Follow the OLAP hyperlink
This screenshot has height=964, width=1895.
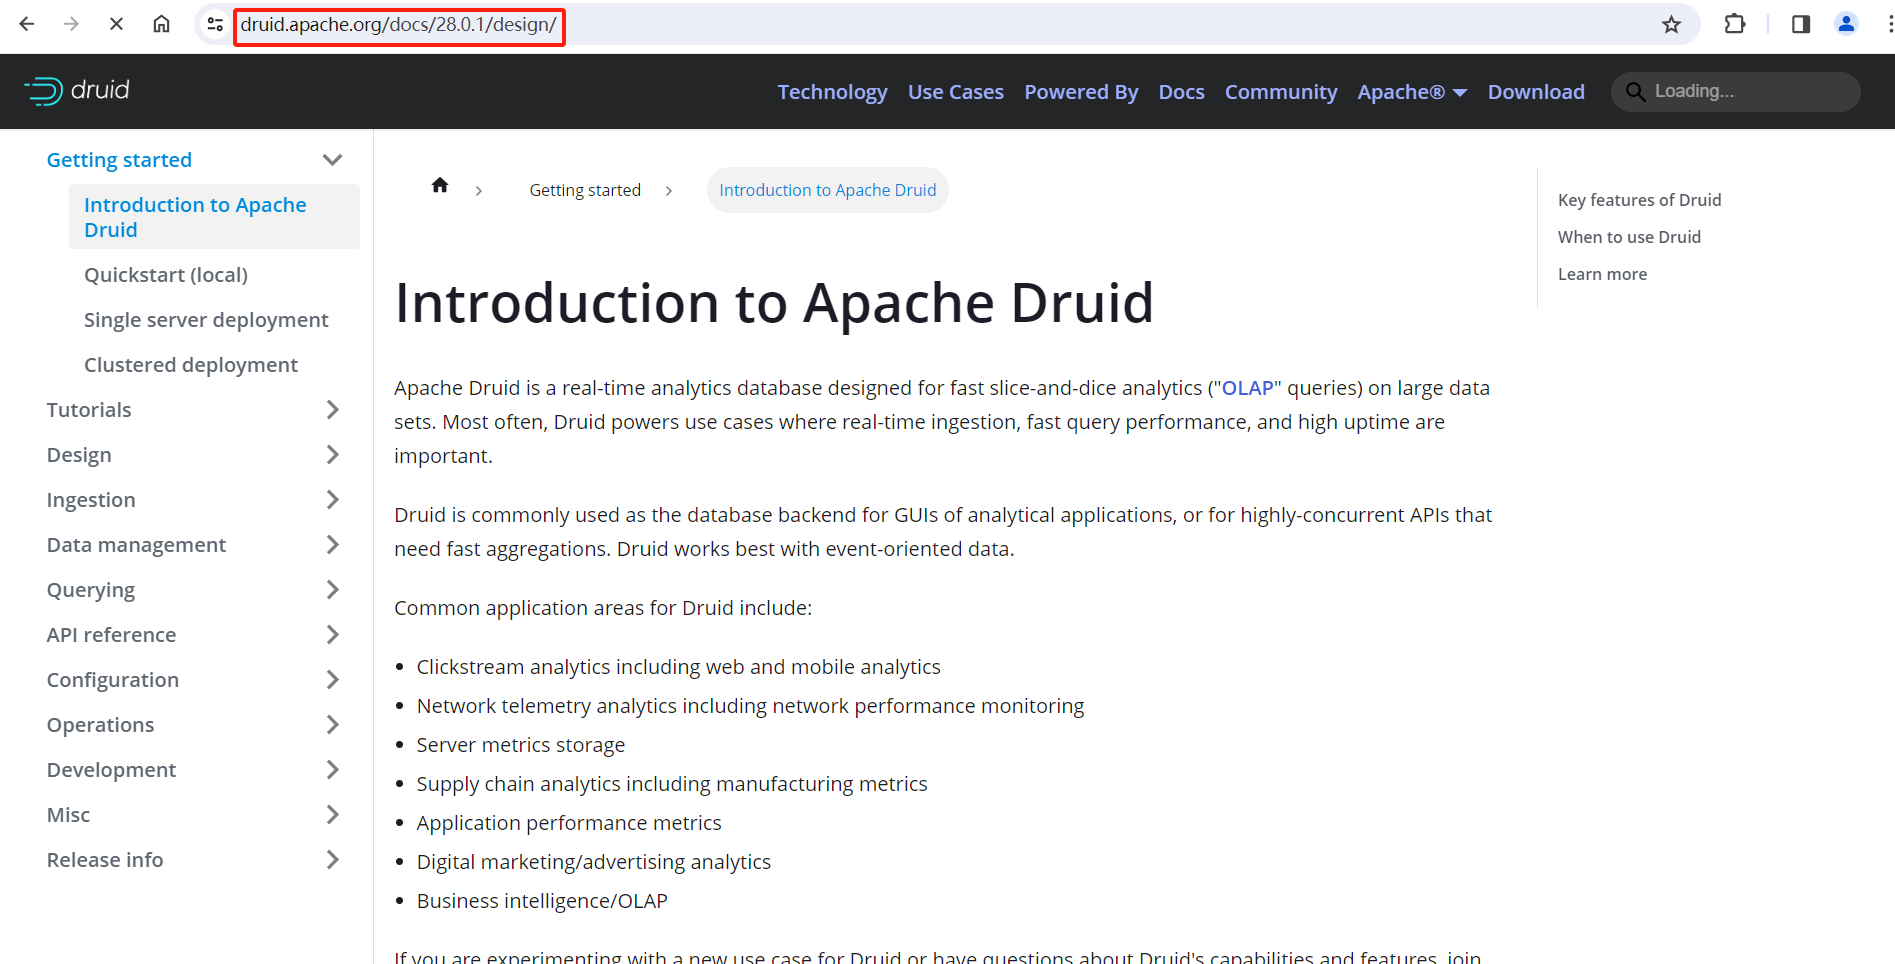click(x=1247, y=388)
